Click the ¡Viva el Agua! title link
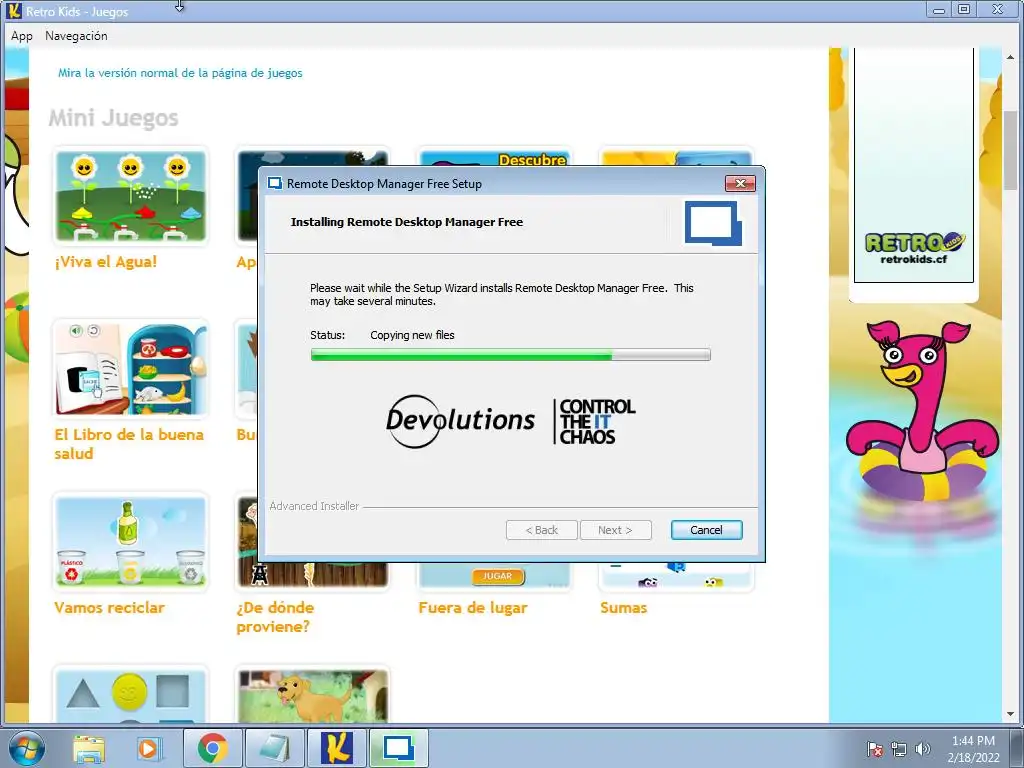This screenshot has height=768, width=1024. click(106, 262)
